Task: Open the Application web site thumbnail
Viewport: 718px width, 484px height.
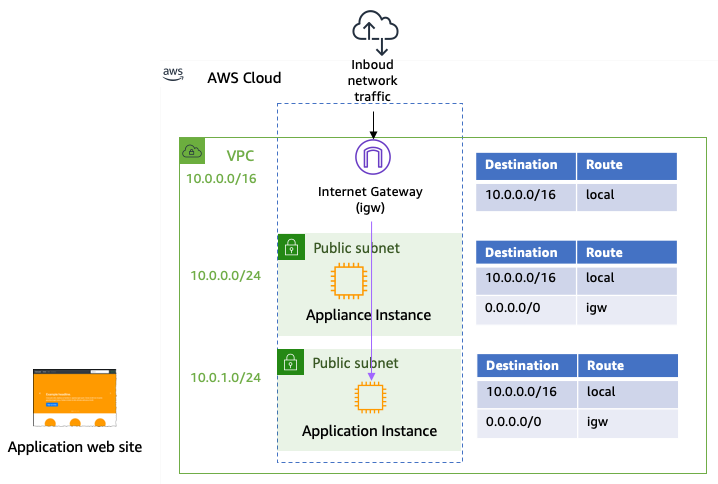Action: (x=75, y=397)
